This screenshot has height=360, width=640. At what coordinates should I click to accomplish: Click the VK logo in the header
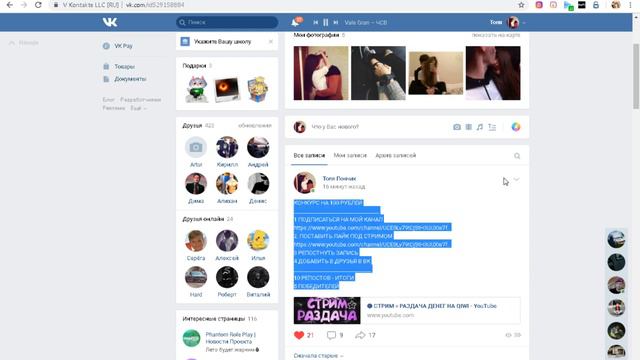pyautogui.click(x=110, y=22)
